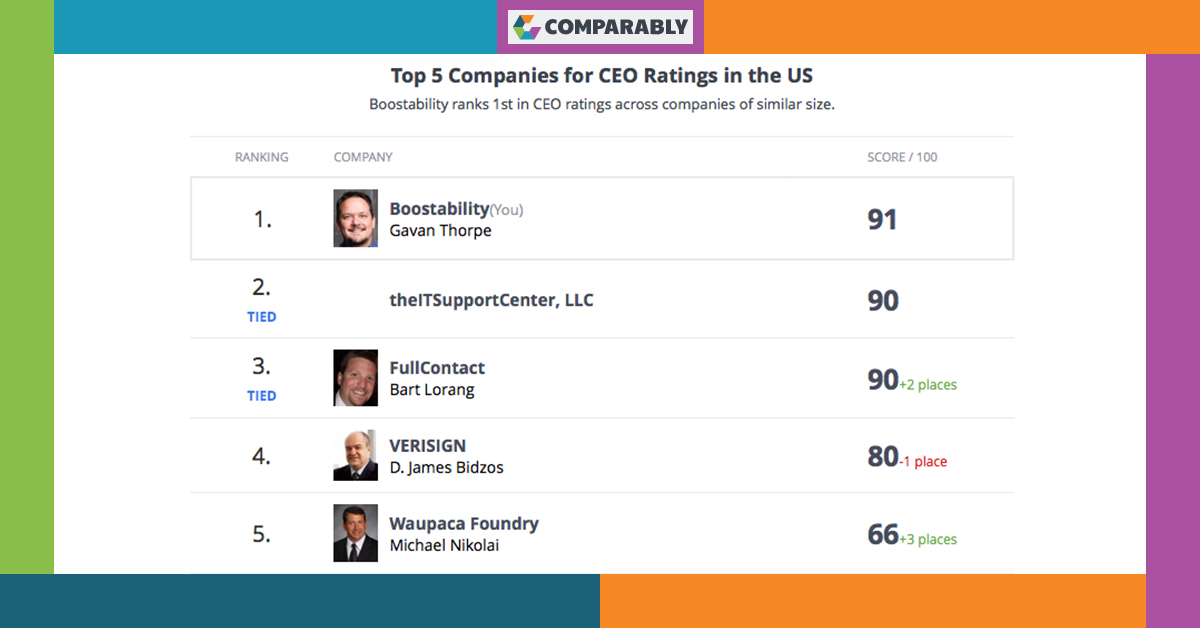Open the Comparably brand name text
Screen dimensions: 1200x628
pyautogui.click(x=616, y=27)
